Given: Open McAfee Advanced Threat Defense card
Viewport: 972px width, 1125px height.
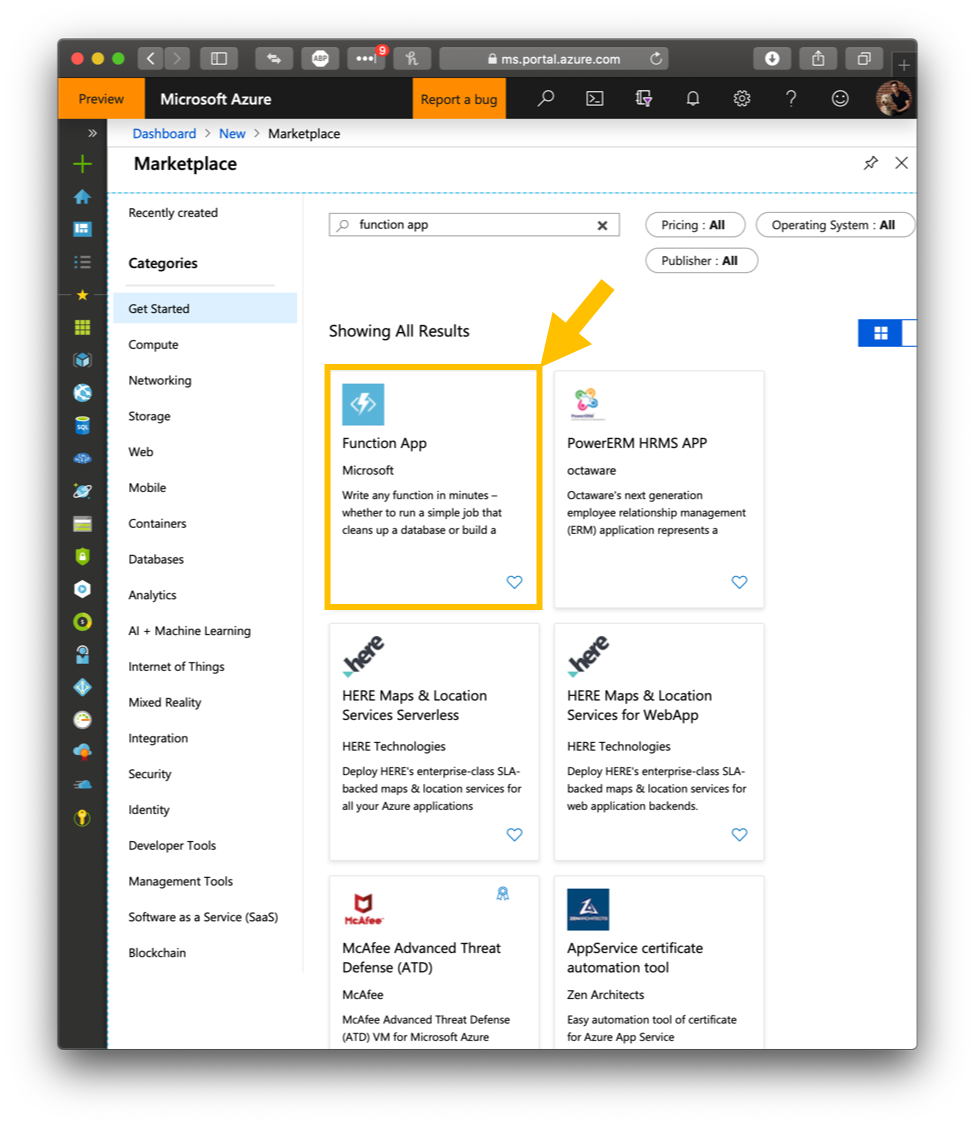Looking at the screenshot, I should (x=434, y=961).
